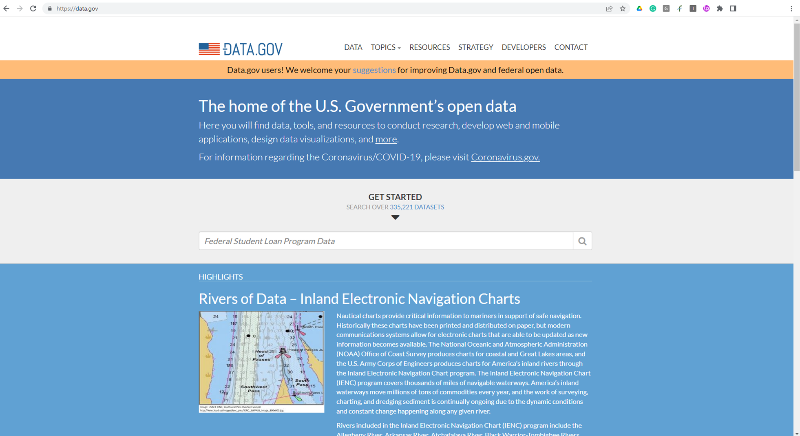Click the browser address bar URL

[x=78, y=9]
